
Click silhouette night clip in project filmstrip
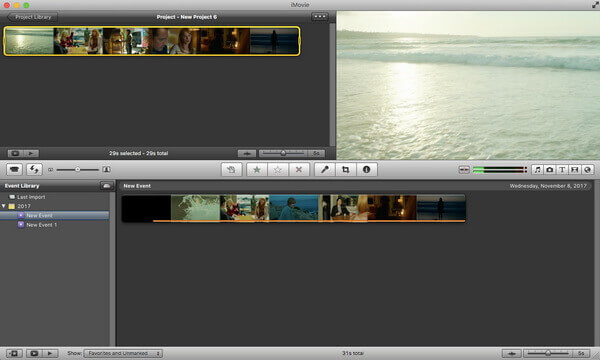coord(274,41)
